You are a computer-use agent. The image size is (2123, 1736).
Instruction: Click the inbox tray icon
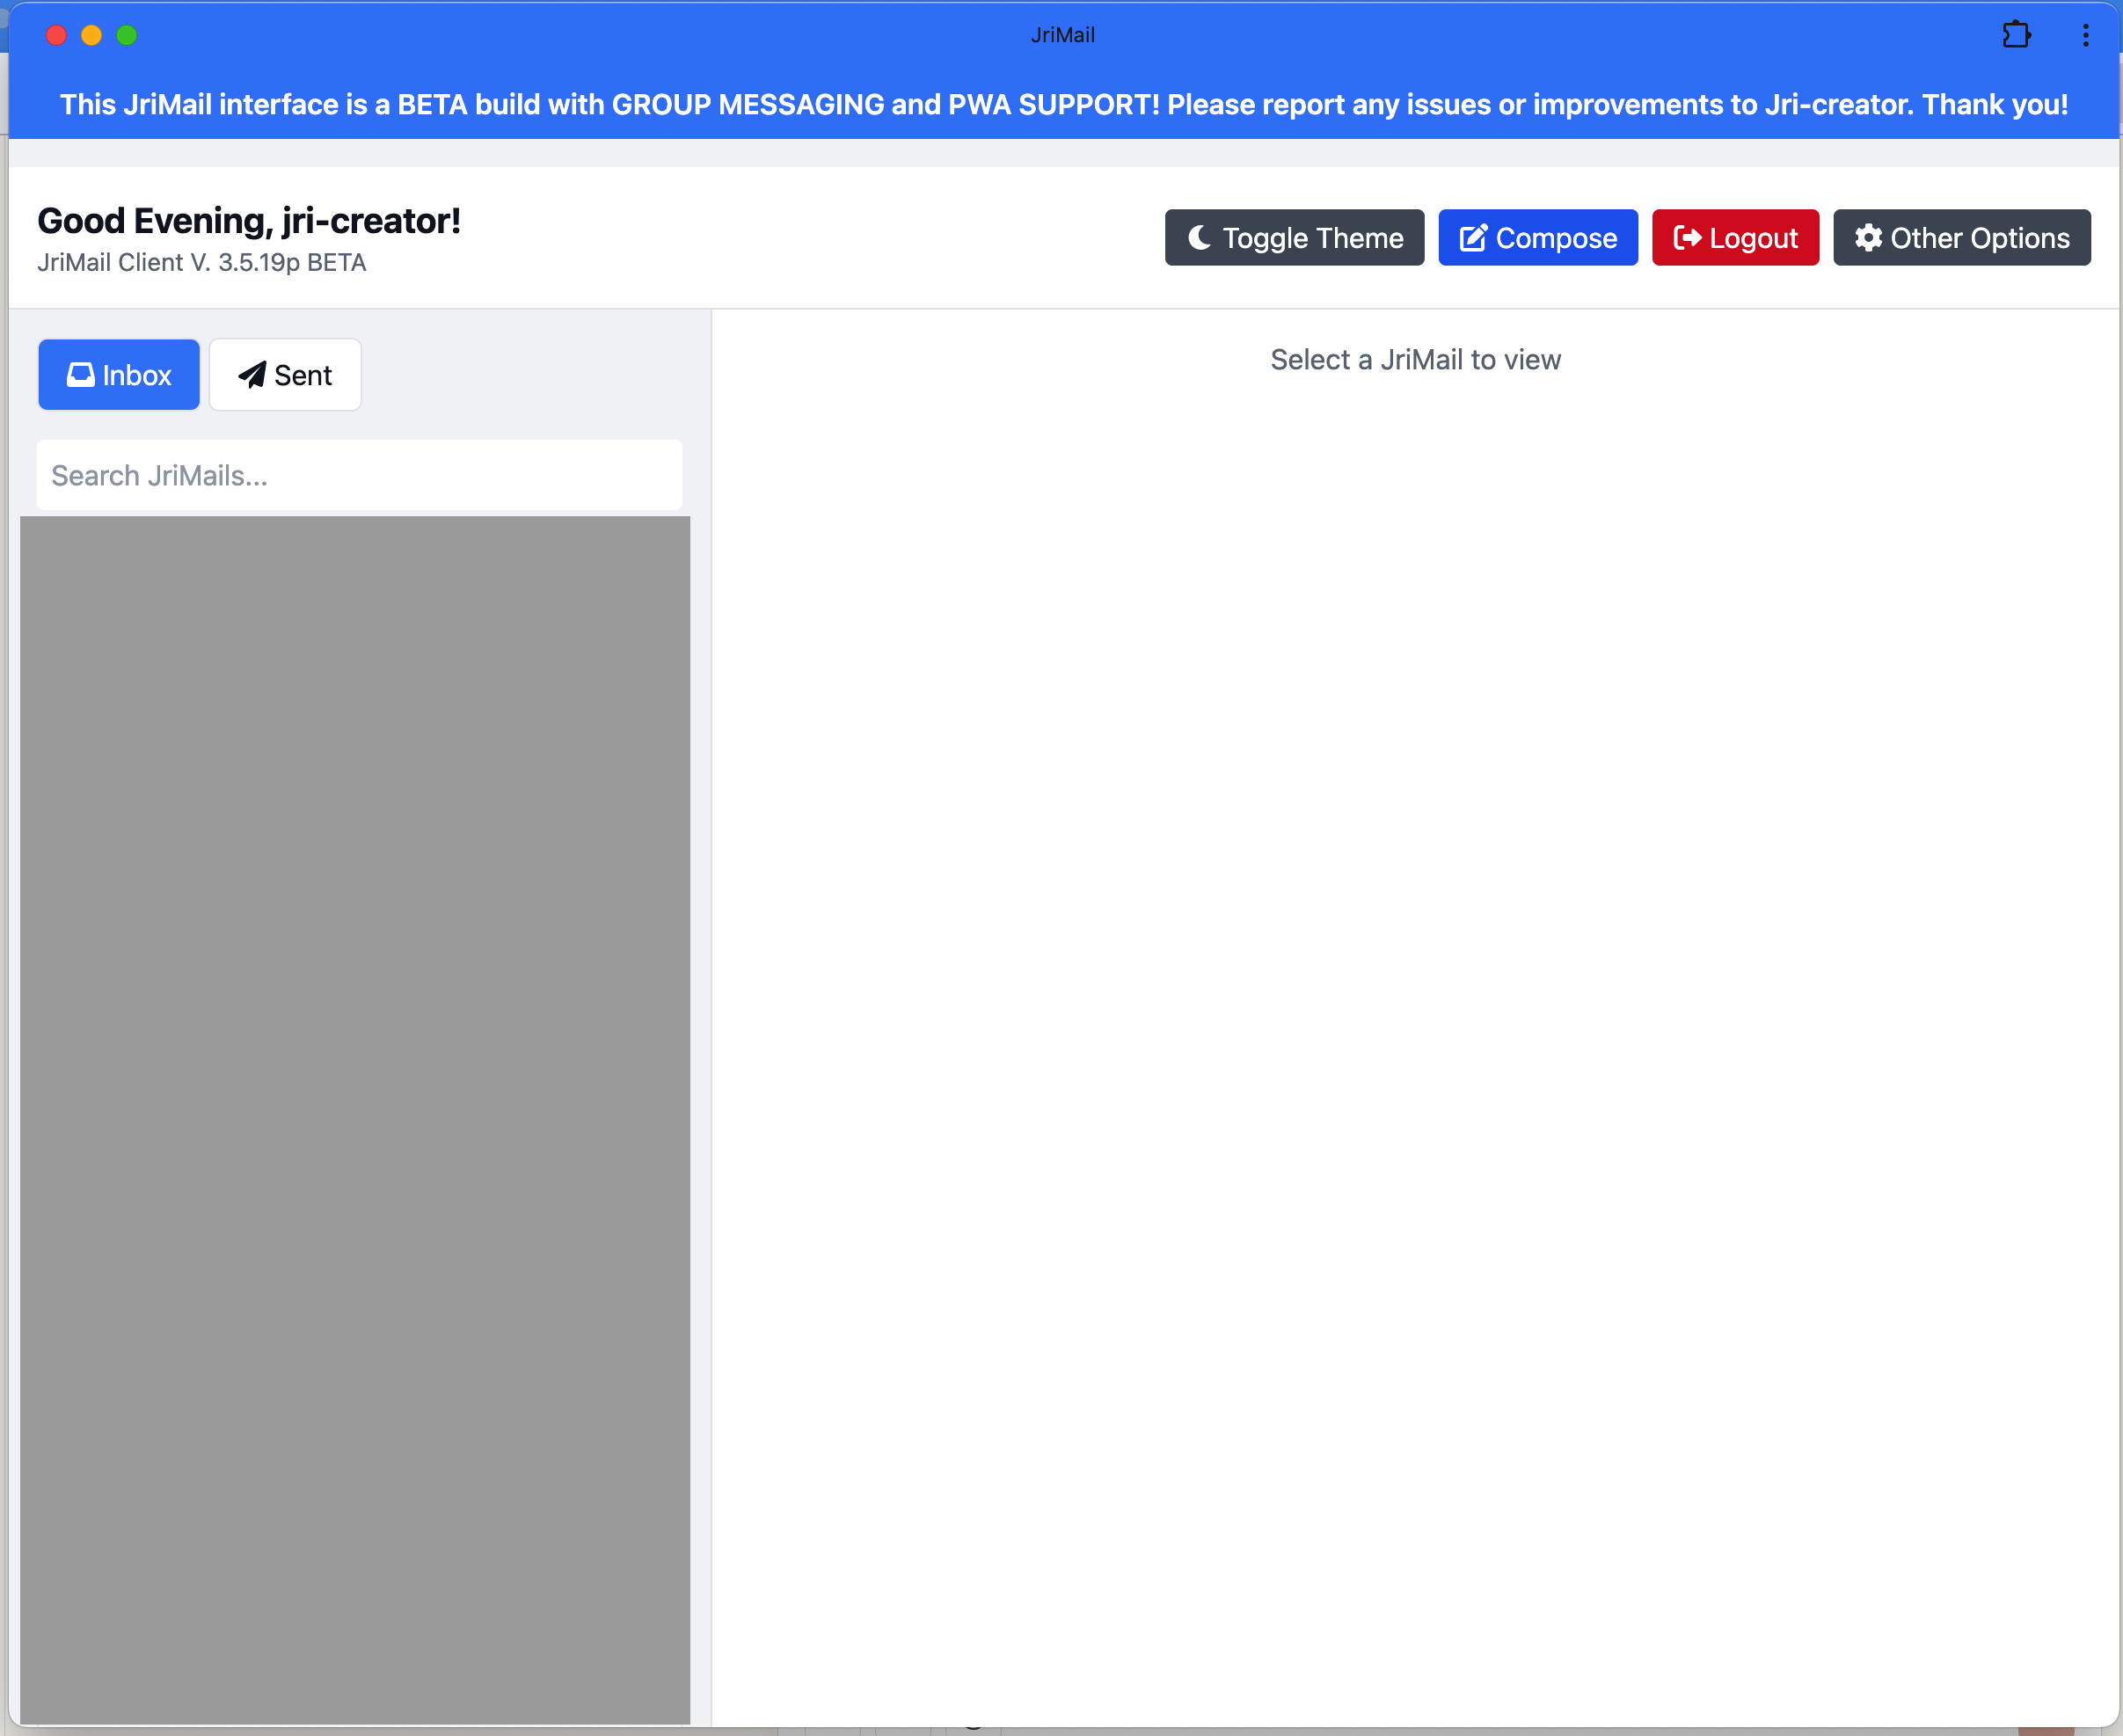[x=80, y=375]
